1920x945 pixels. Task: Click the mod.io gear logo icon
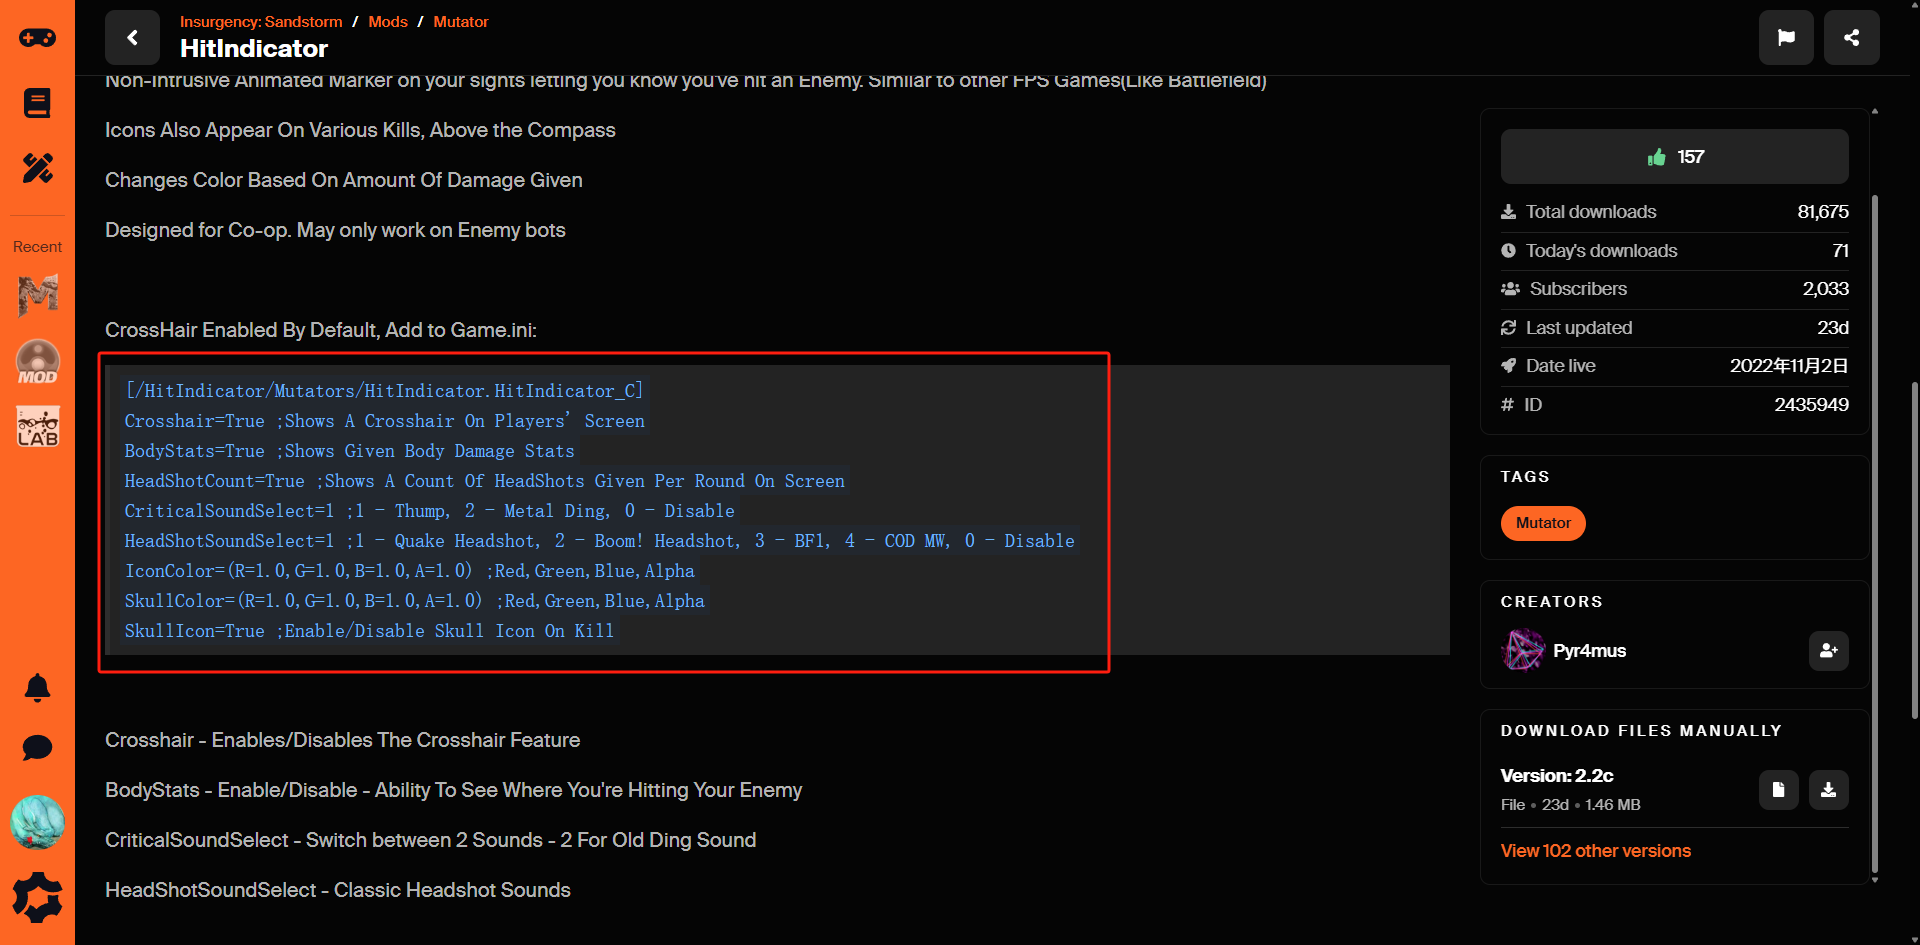click(x=37, y=897)
